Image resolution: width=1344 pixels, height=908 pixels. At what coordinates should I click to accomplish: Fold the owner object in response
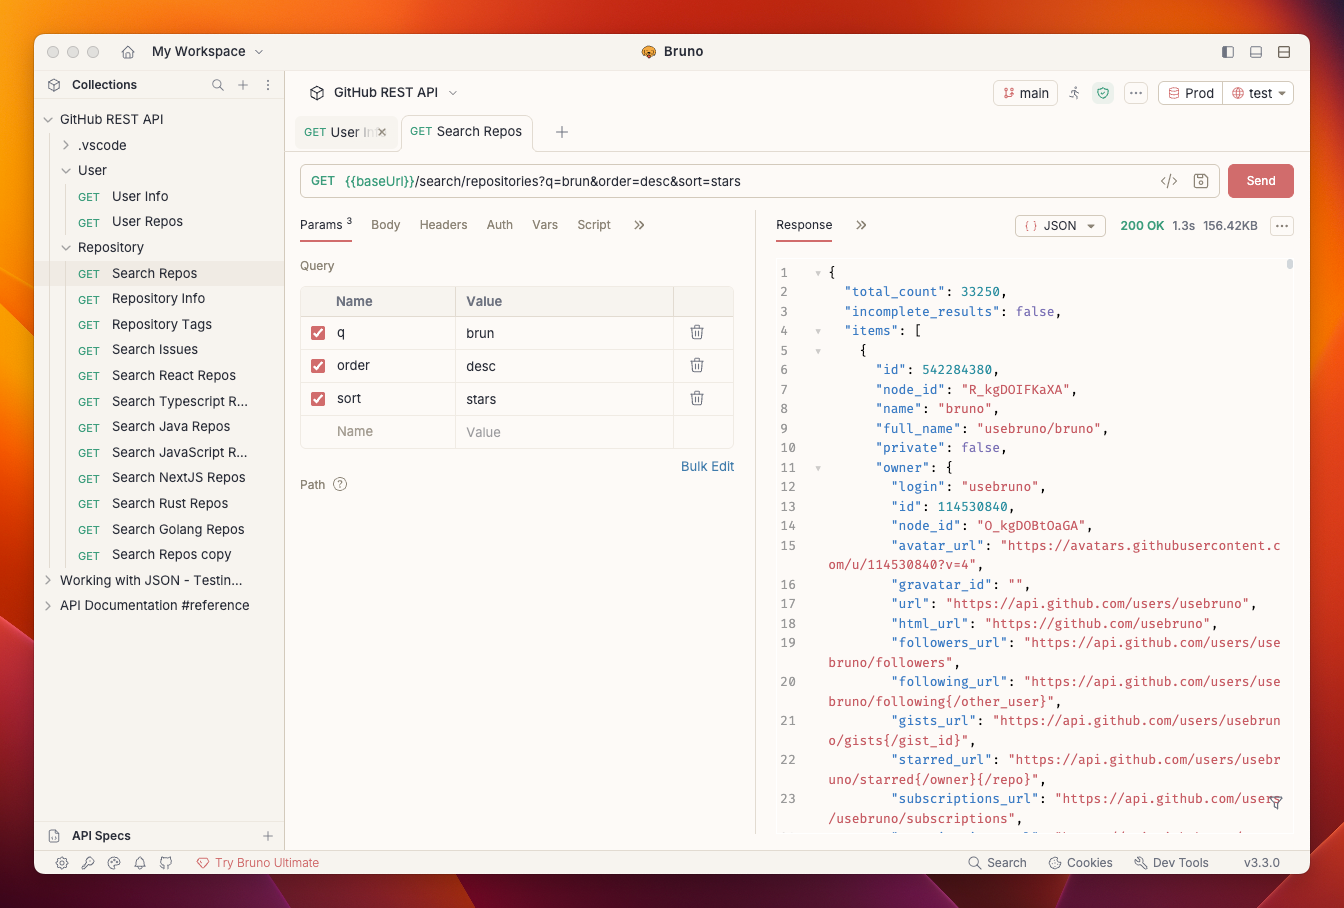coord(818,468)
